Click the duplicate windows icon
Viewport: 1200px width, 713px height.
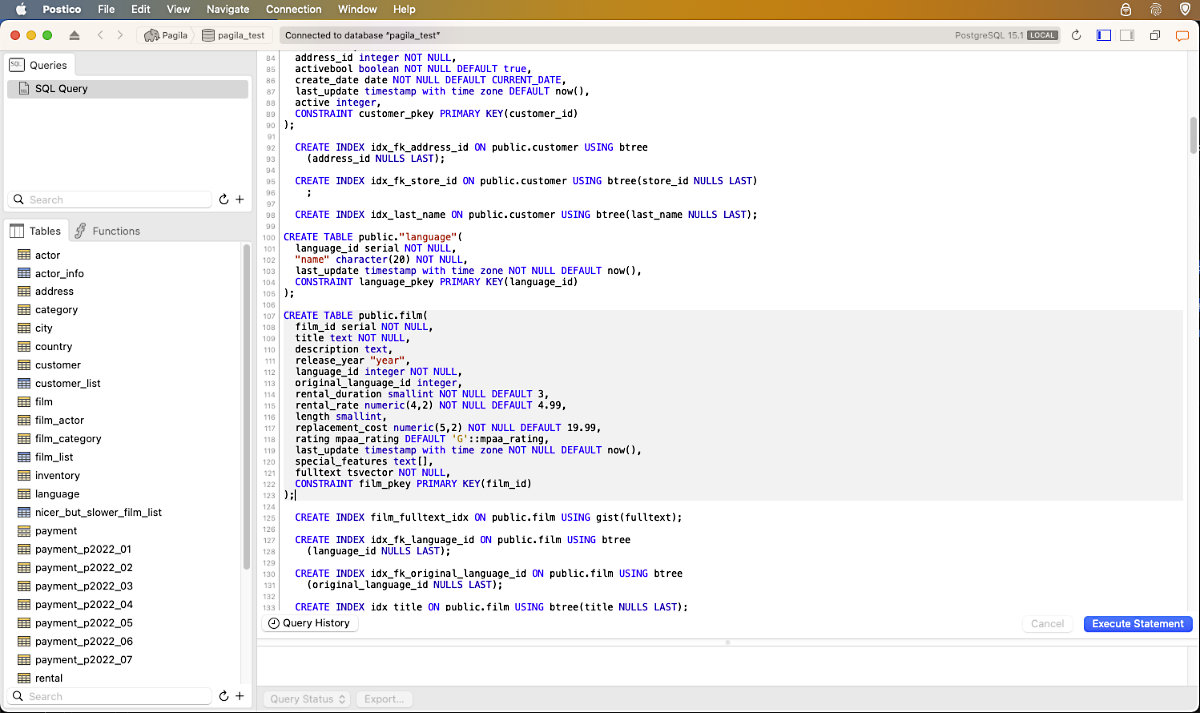click(x=1155, y=35)
